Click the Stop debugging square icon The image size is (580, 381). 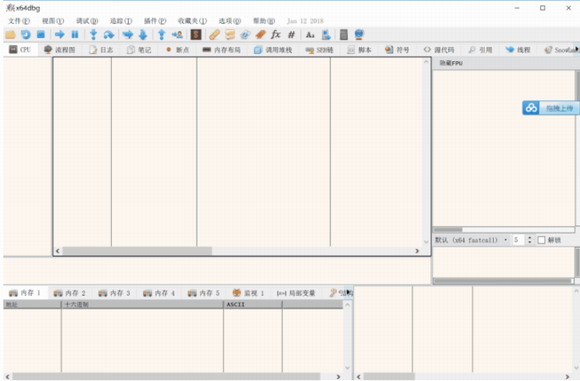pos(41,35)
